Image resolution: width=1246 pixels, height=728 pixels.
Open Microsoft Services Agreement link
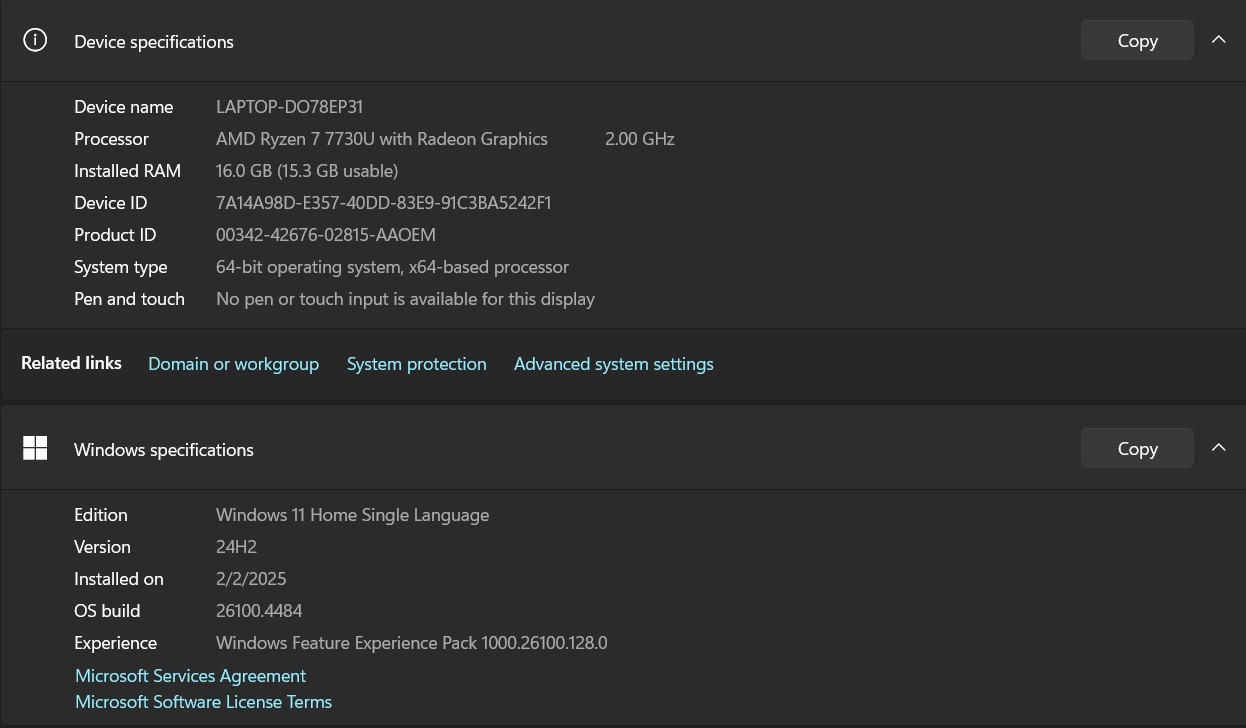pyautogui.click(x=190, y=676)
